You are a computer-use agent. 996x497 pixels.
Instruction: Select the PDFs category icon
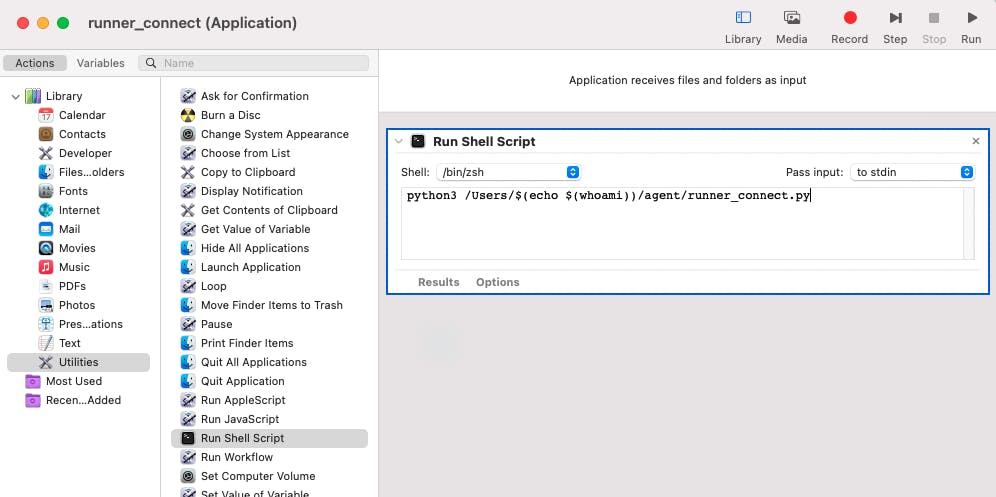click(46, 286)
